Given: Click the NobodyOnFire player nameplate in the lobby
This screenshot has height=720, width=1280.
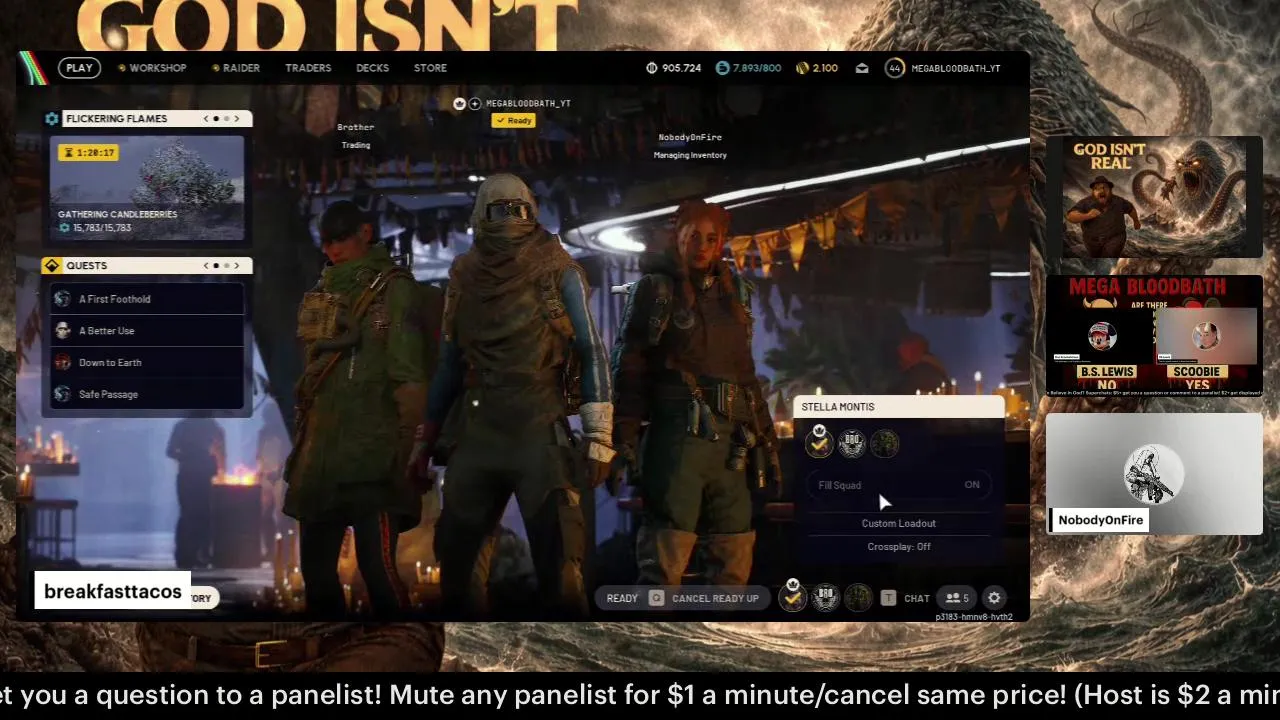Looking at the screenshot, I should point(690,137).
